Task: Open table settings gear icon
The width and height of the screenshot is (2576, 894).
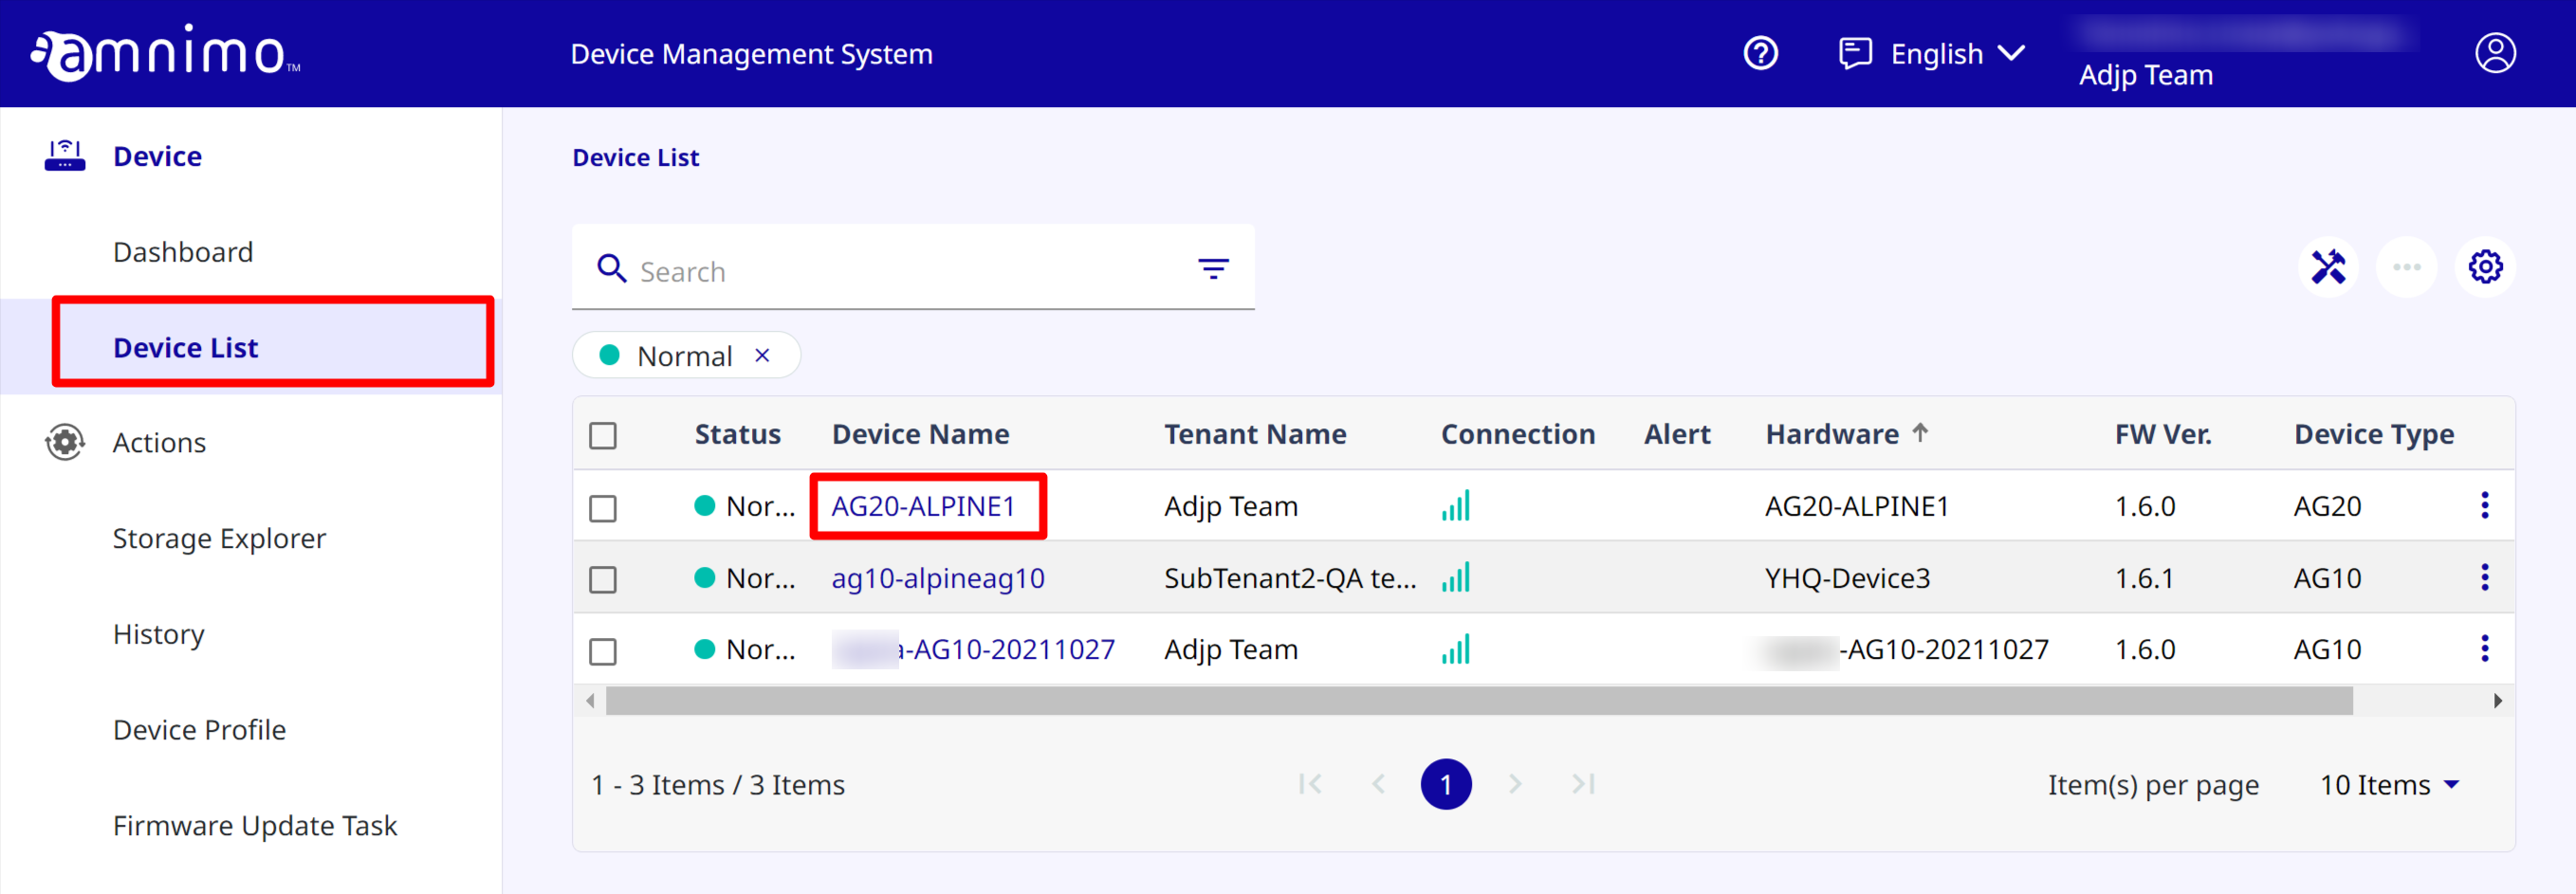Action: tap(2485, 267)
